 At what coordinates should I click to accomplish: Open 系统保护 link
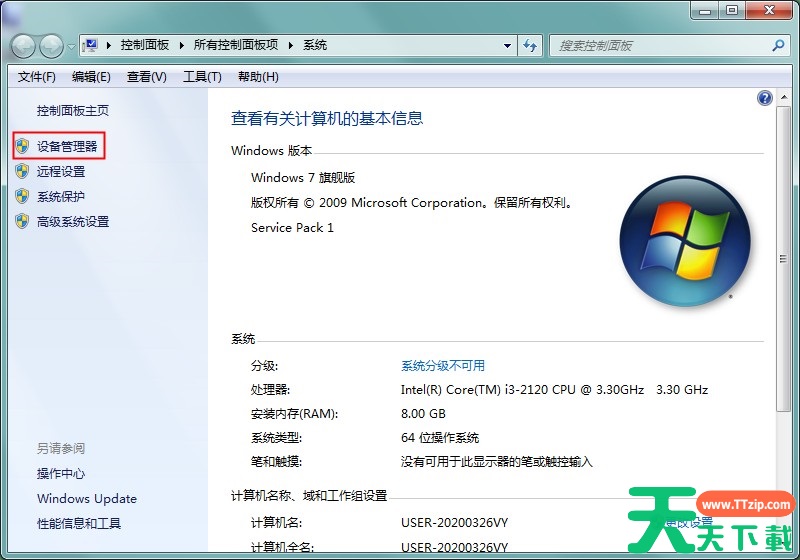[61, 196]
